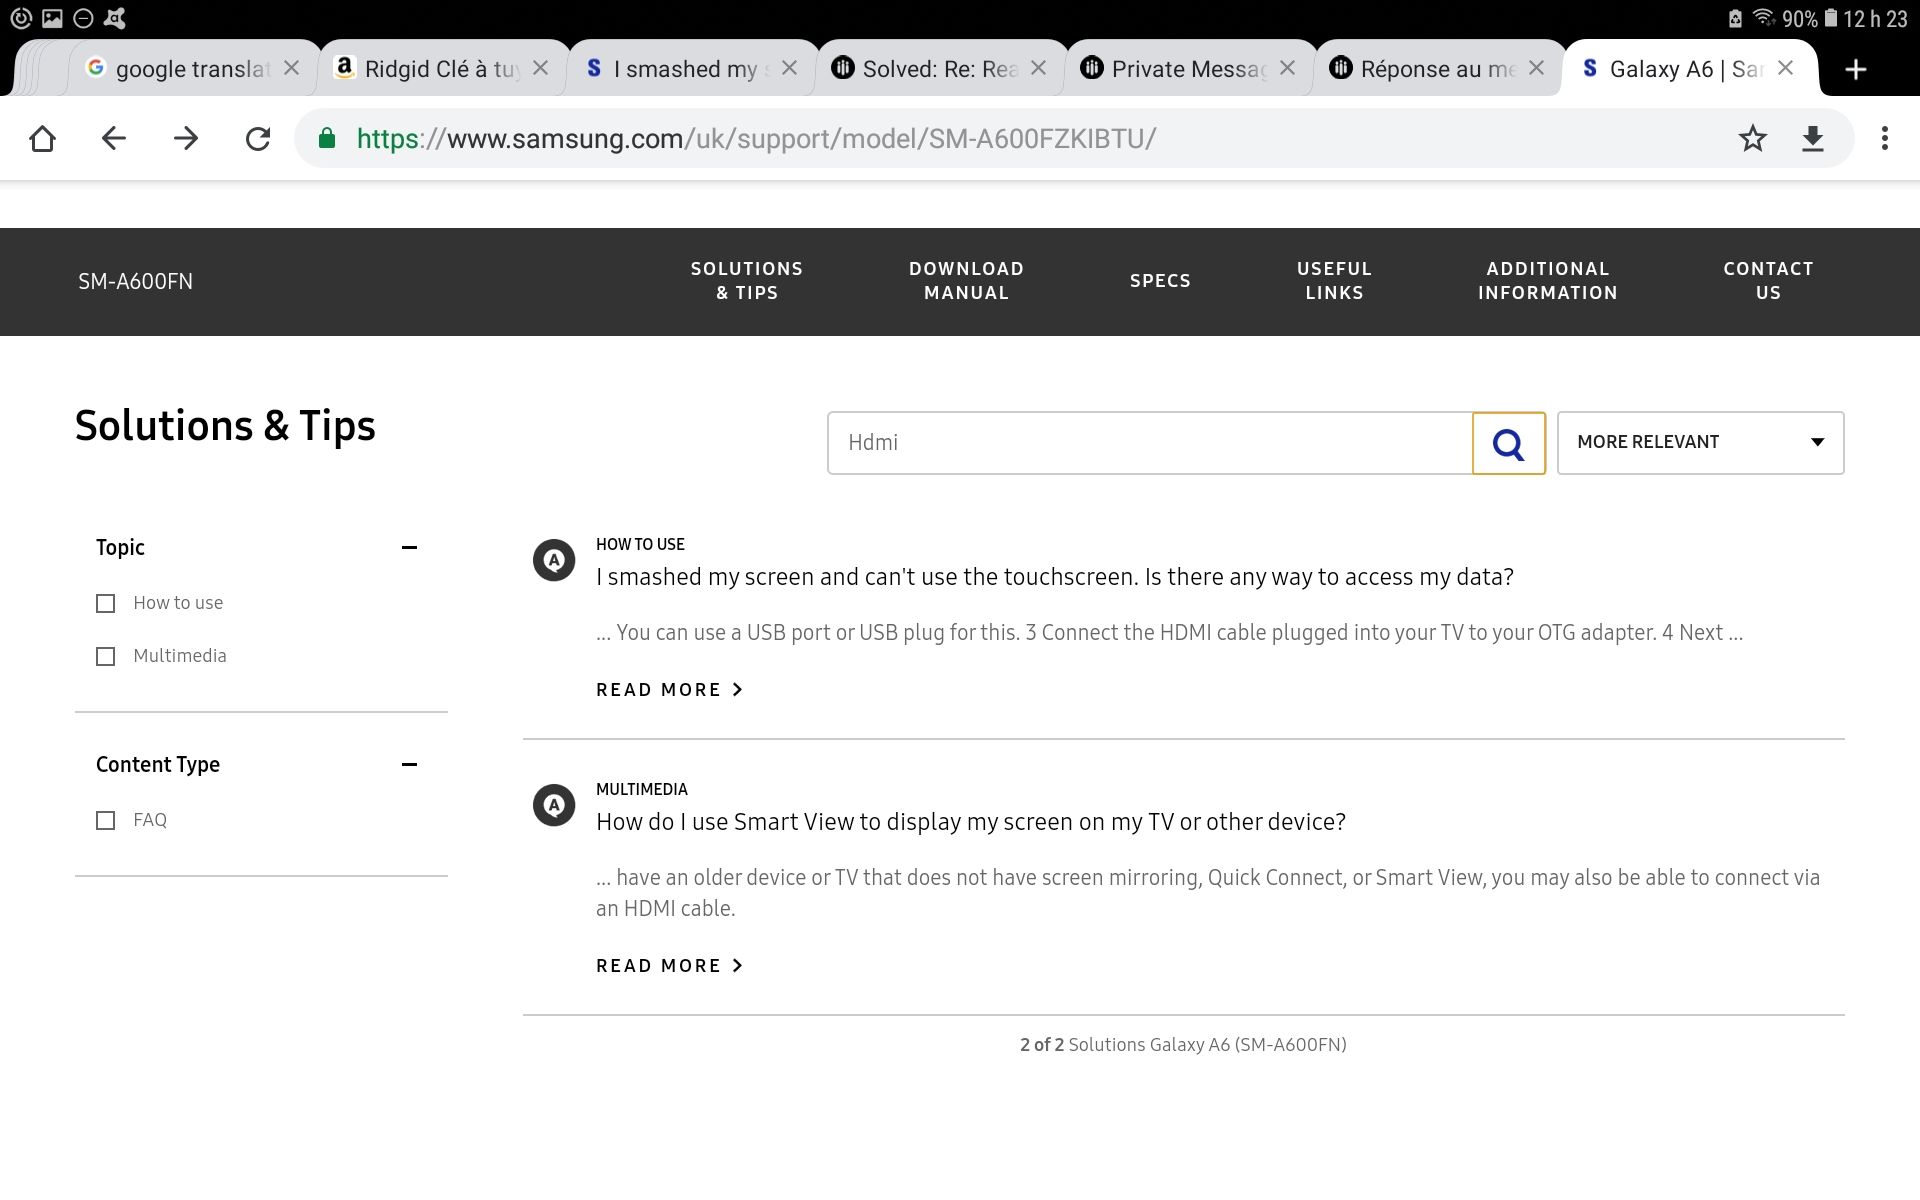The height and width of the screenshot is (1200, 1920).
Task: Open Download Manual in navigation bar
Action: pyautogui.click(x=966, y=281)
